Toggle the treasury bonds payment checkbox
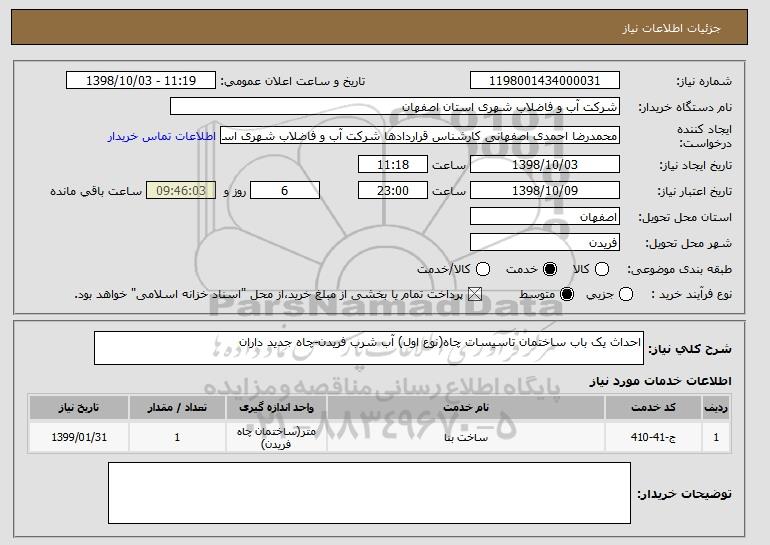Screen dimensions: 770x545 [474, 294]
